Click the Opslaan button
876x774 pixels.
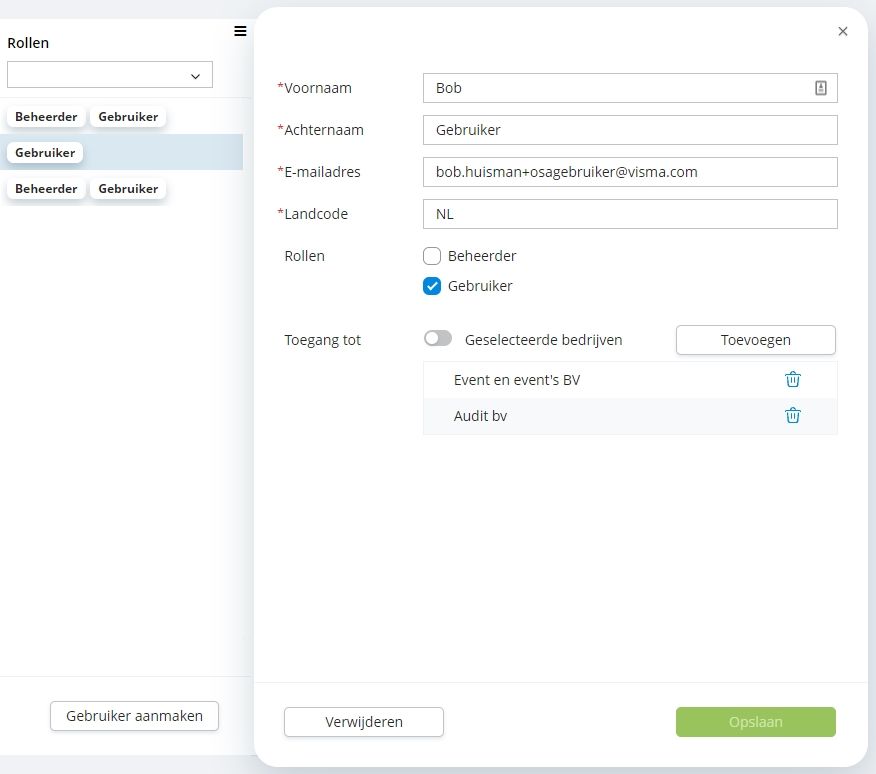pos(755,721)
